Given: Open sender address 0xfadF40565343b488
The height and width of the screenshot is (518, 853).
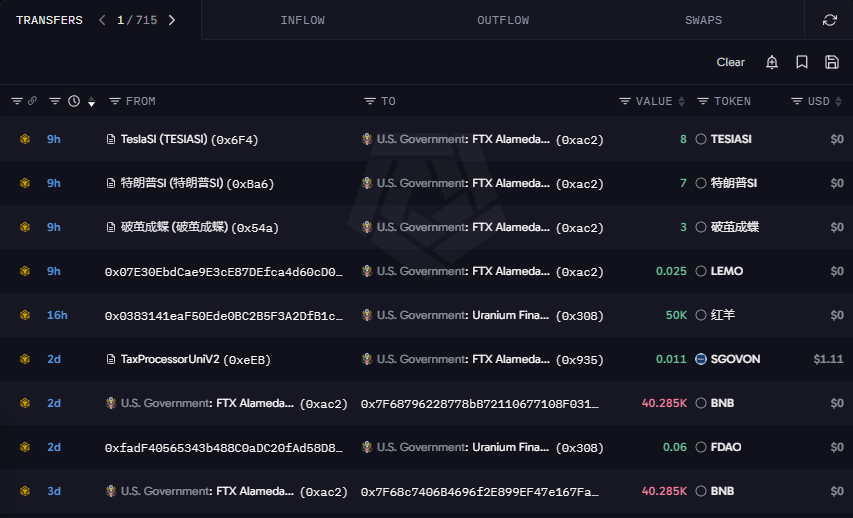Looking at the screenshot, I should pyautogui.click(x=224, y=448).
